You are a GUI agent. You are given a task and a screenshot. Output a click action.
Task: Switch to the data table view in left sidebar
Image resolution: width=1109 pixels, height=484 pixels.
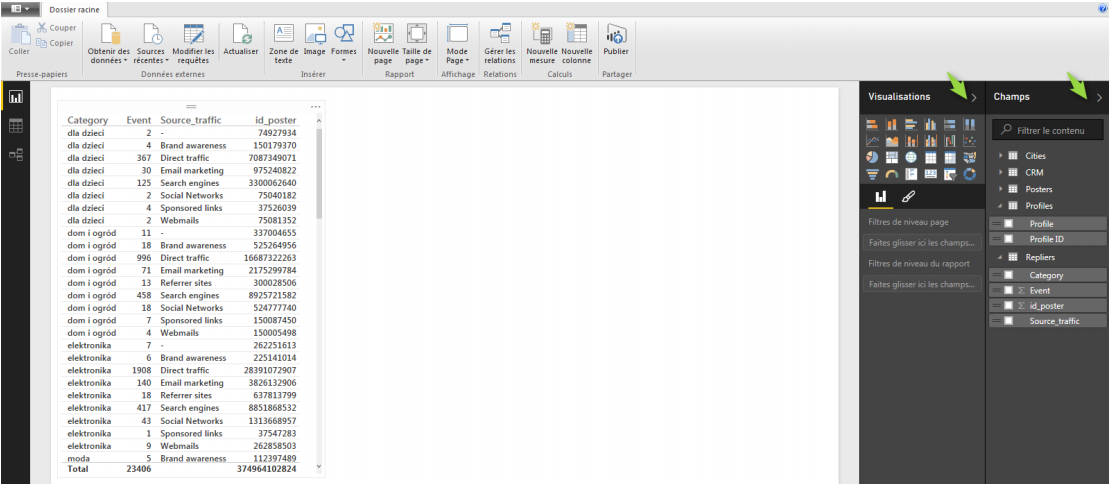point(16,126)
